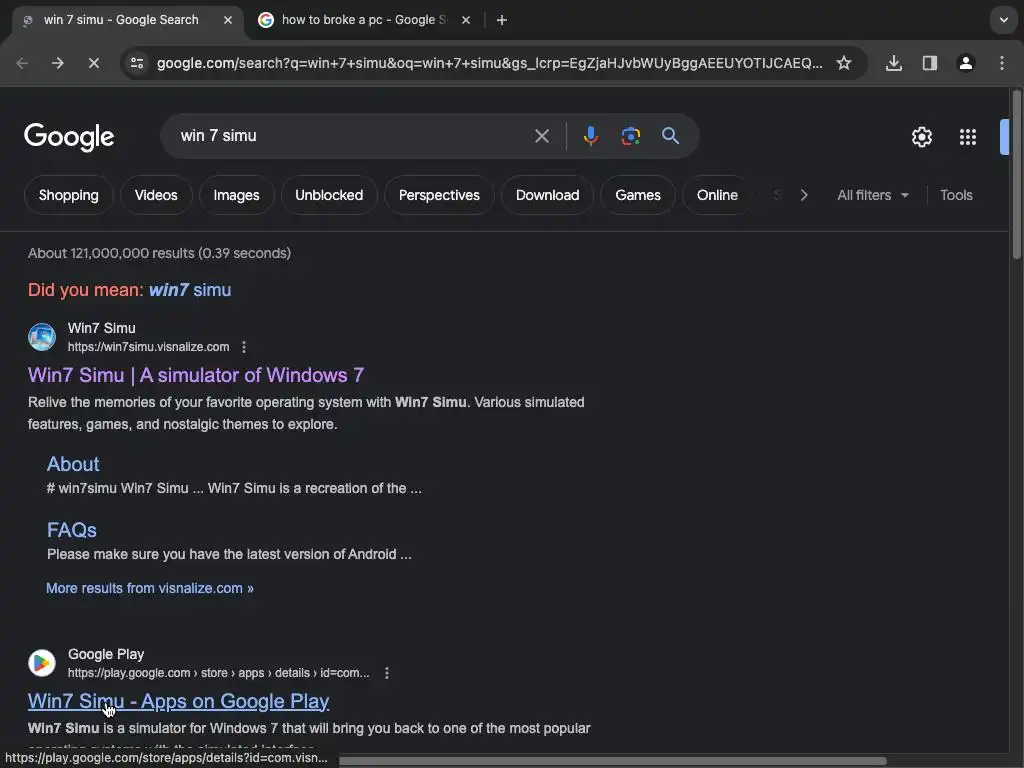1024x768 pixels.
Task: Click the magnifying glass search button
Action: (x=670, y=136)
